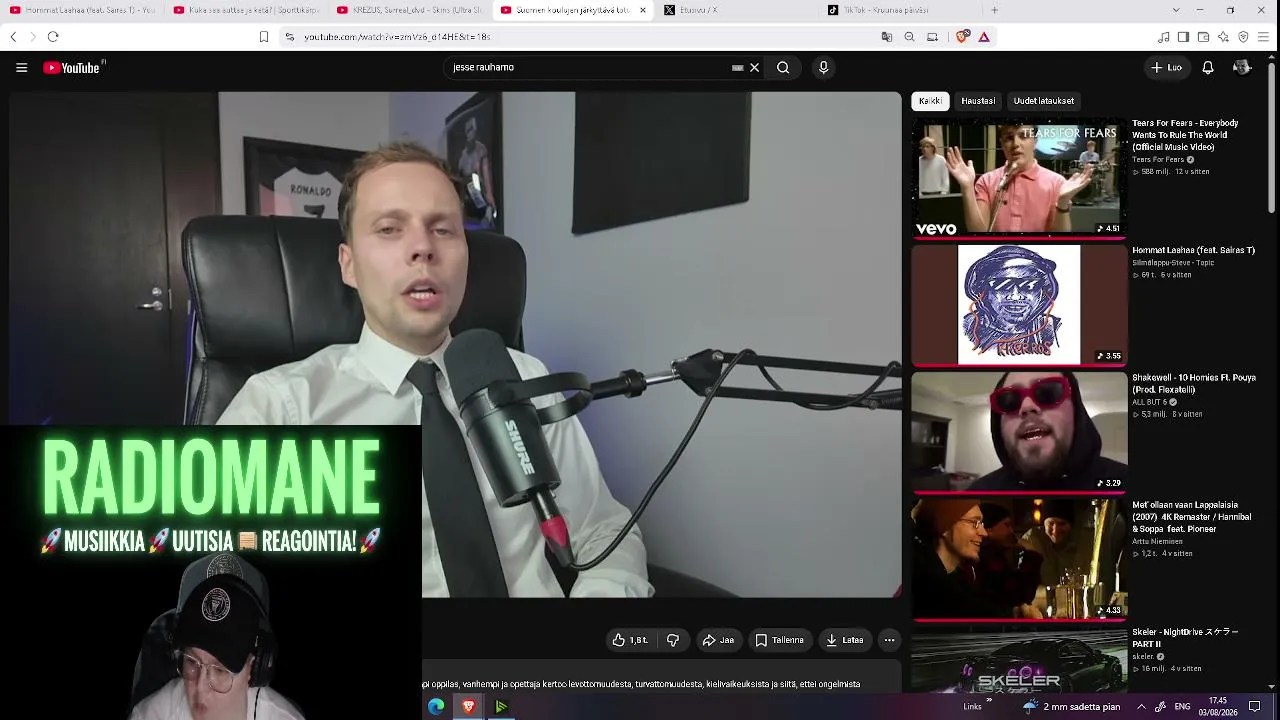Download the video with the Lataa button
The width and height of the screenshot is (1280, 720).
(845, 640)
